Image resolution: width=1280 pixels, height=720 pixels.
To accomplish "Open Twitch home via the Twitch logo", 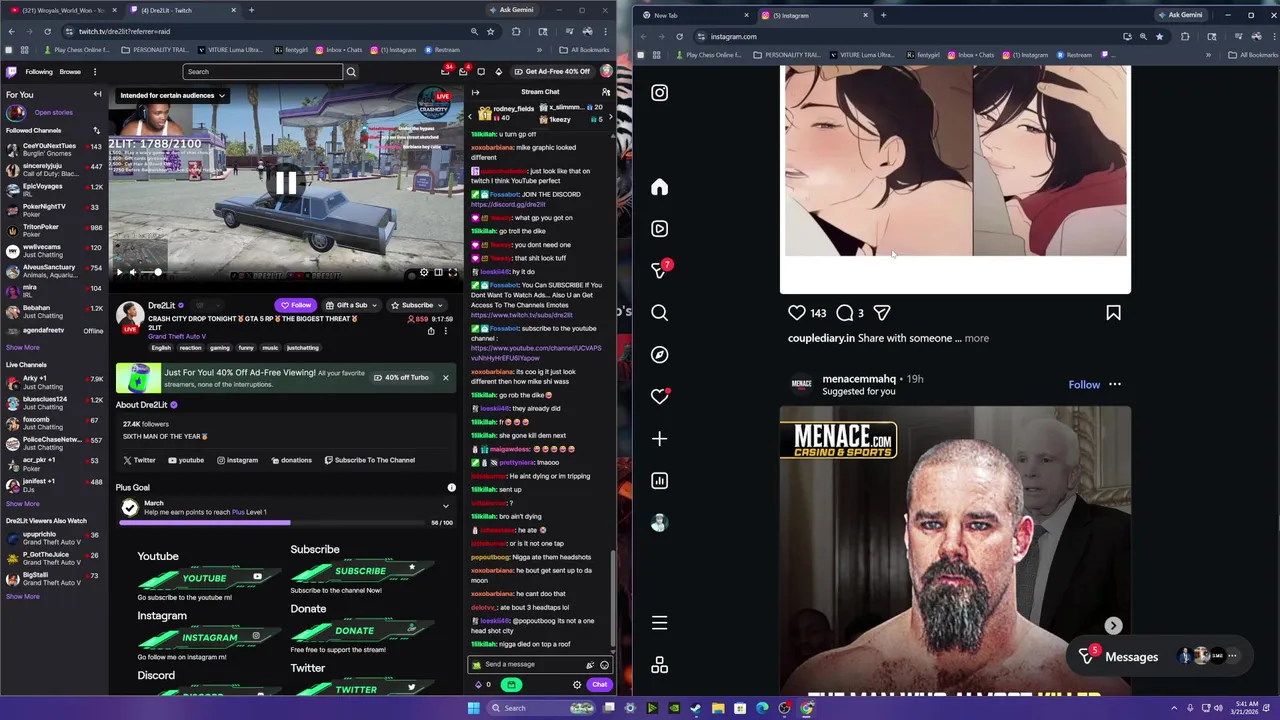I will click(x=11, y=72).
